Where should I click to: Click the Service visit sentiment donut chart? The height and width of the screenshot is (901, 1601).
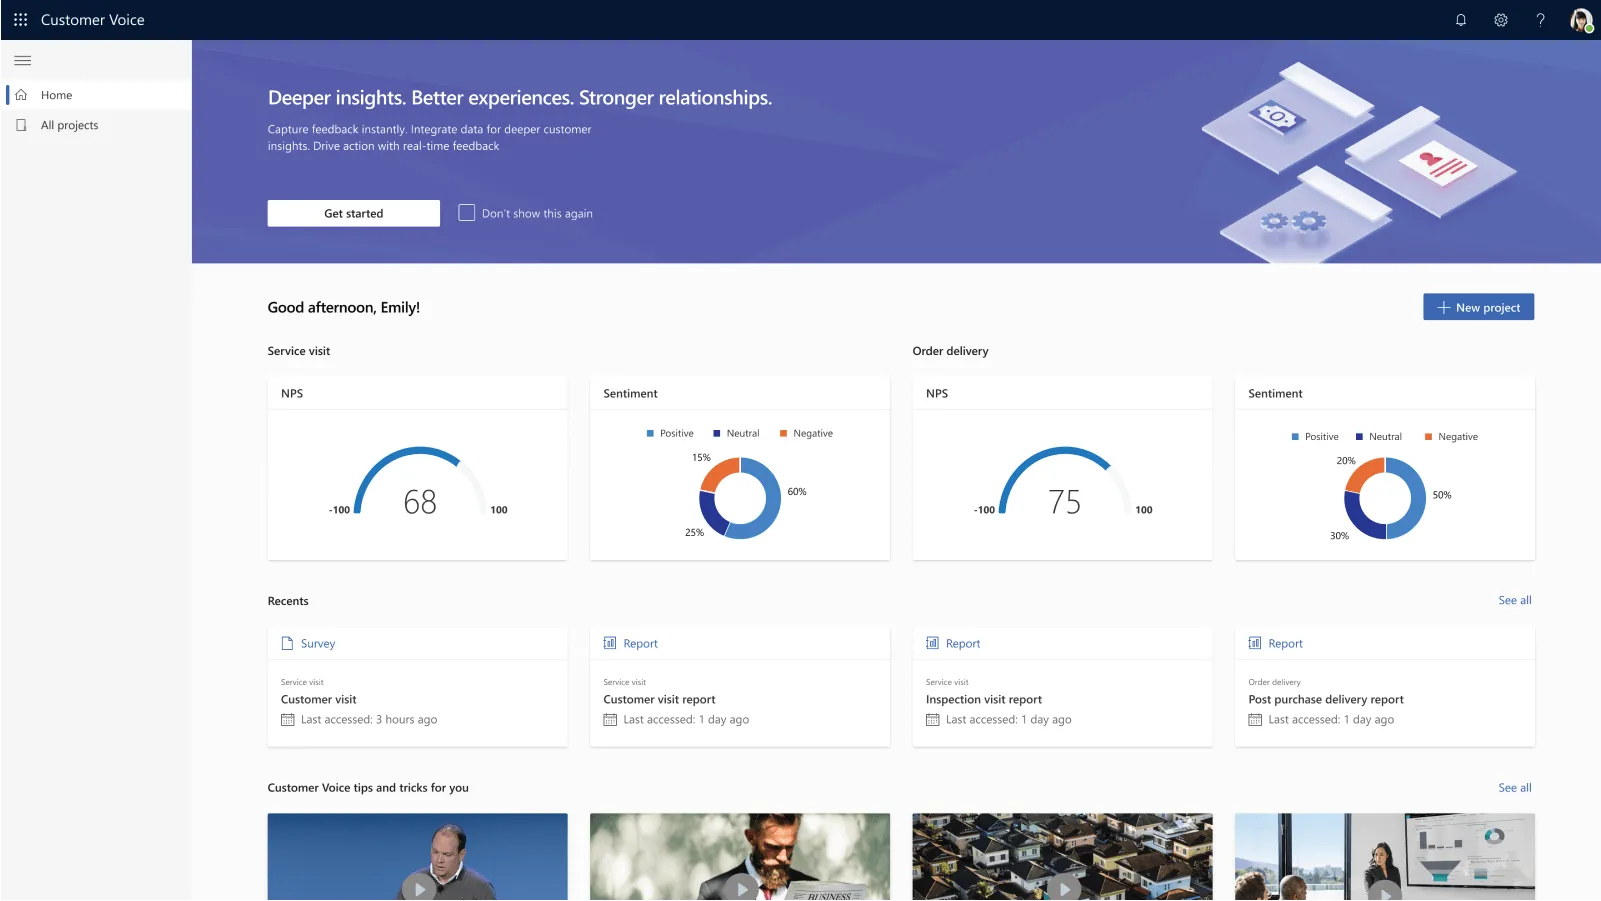(x=740, y=498)
